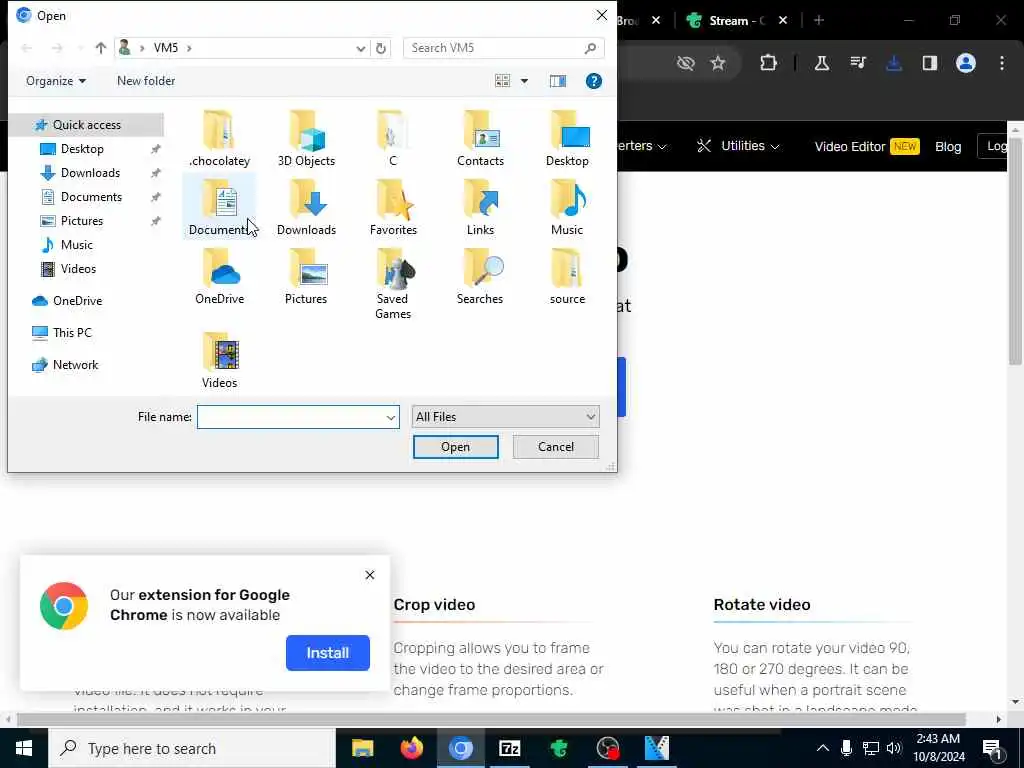Open the 3D Objects folder
This screenshot has width=1024, height=768.
pyautogui.click(x=306, y=138)
